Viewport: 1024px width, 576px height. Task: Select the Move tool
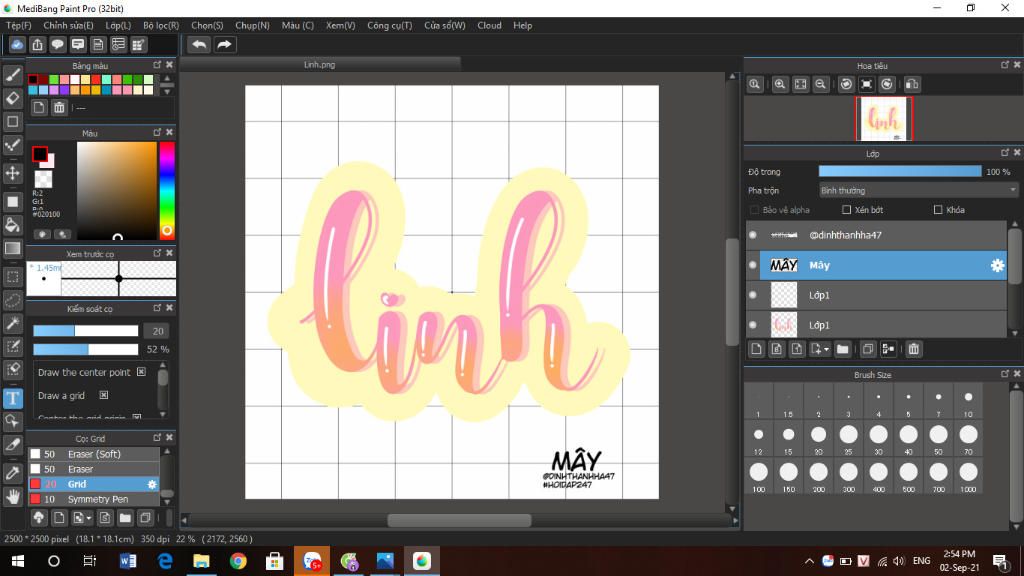12,173
